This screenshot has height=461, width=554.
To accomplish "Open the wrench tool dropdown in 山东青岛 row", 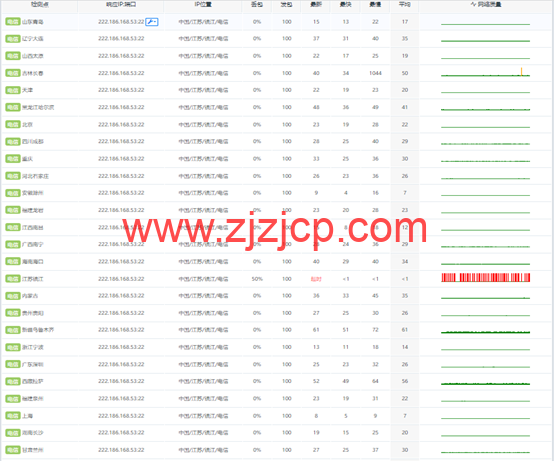I will point(152,22).
